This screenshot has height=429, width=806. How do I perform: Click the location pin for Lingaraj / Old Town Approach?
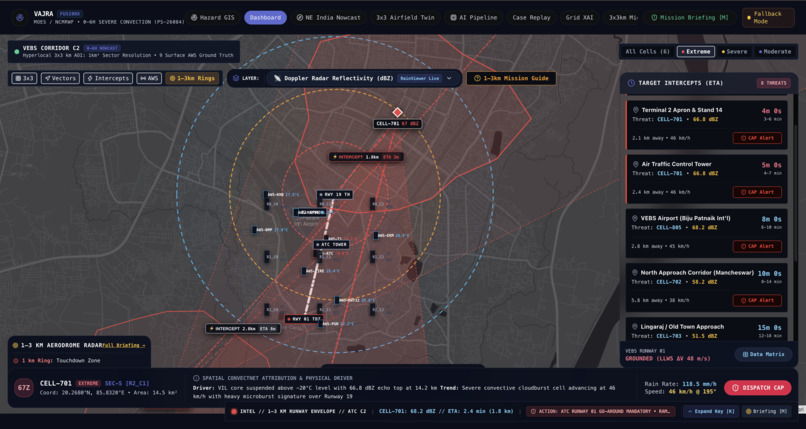pos(636,327)
